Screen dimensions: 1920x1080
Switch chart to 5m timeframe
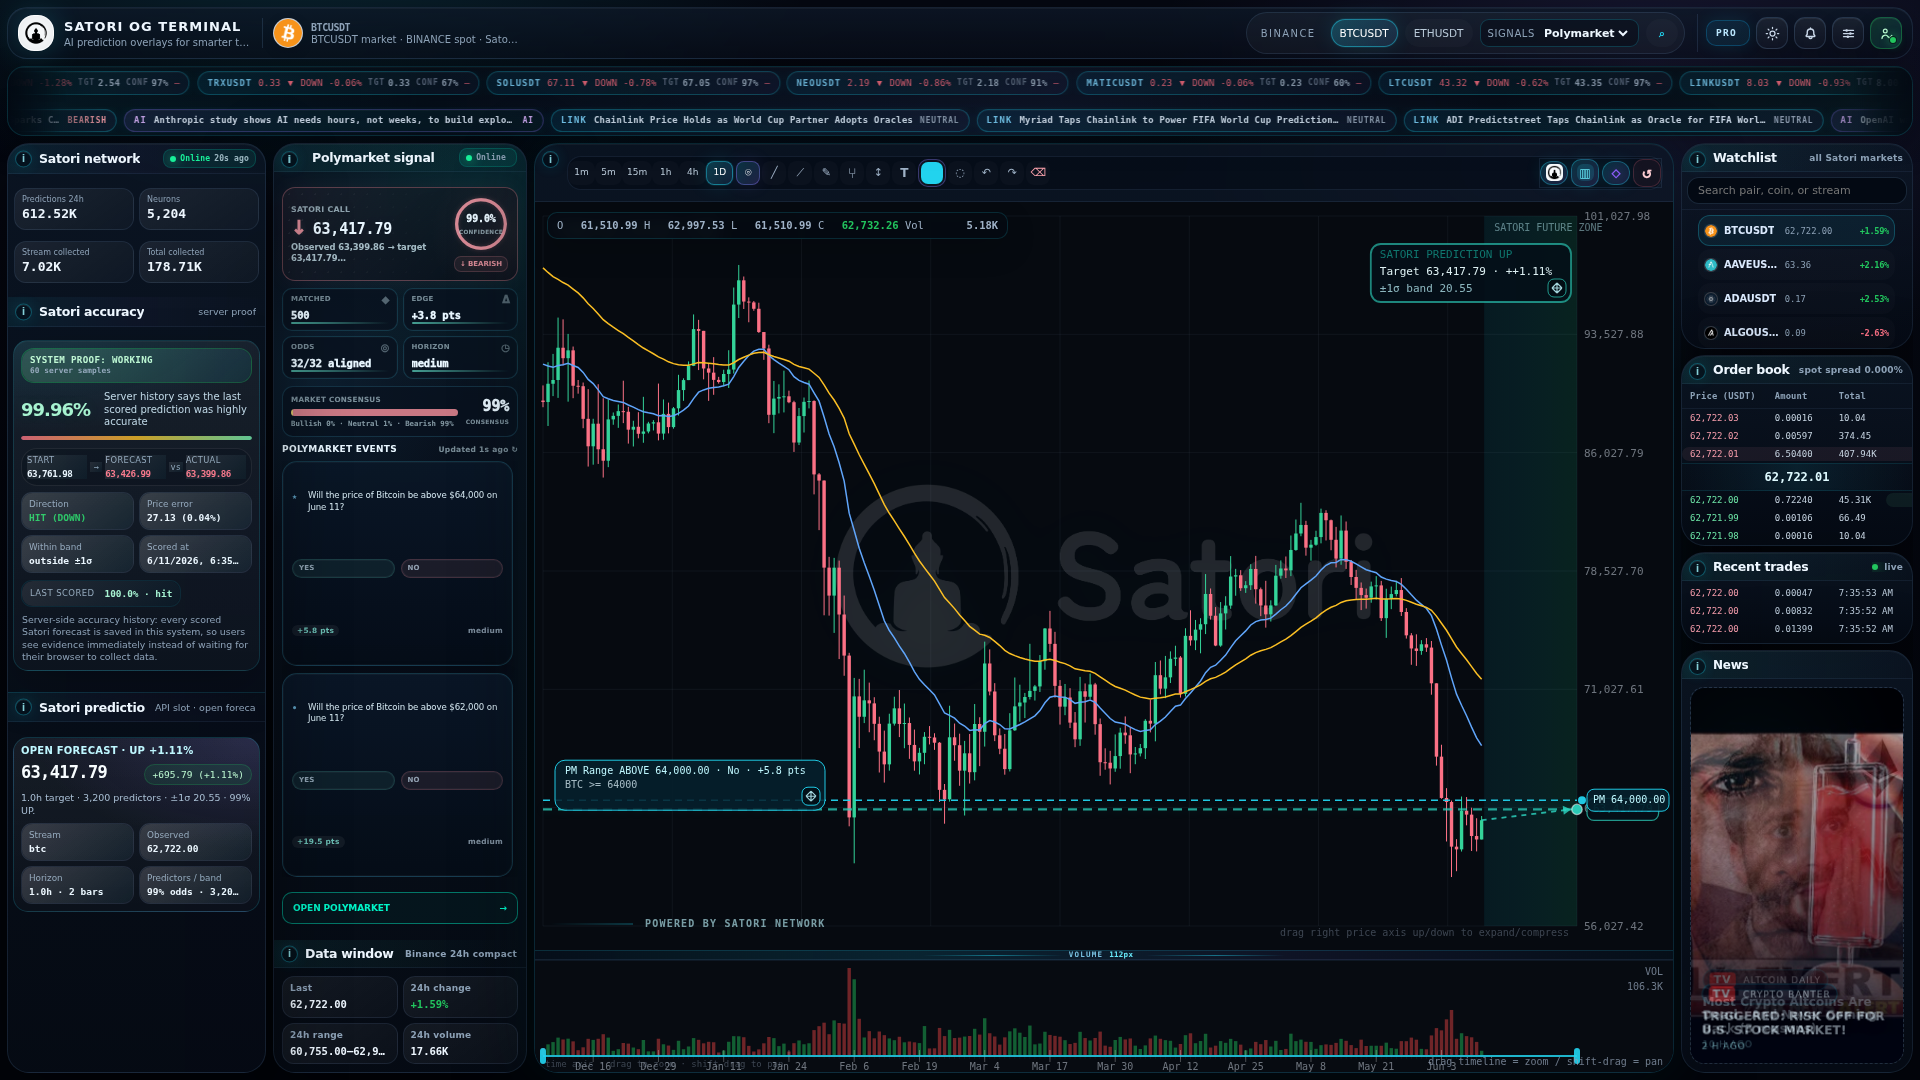pos(608,172)
